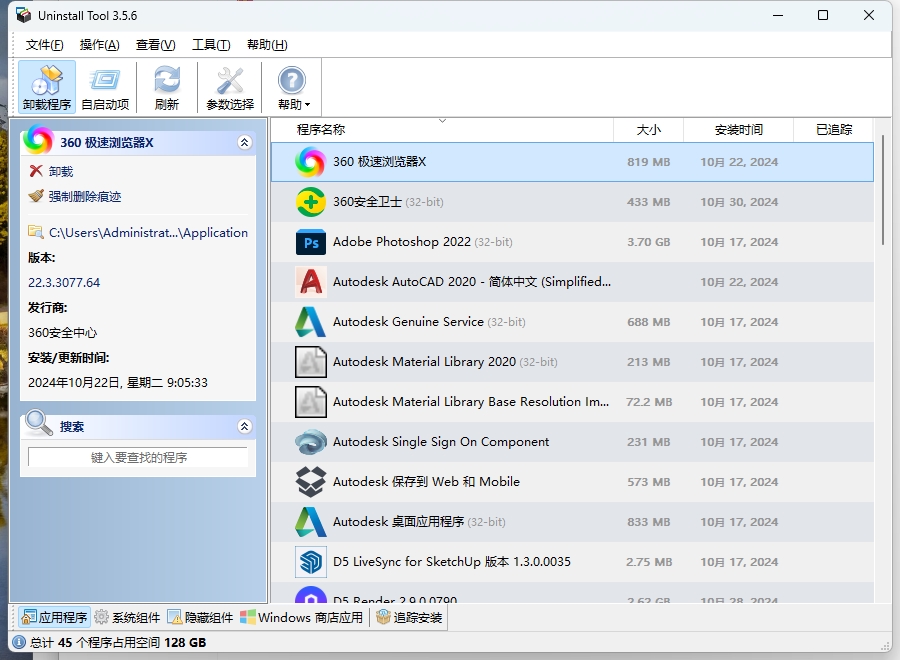Click the Autodesk AutoCAD 2020 red A icon
Screen dimensions: 900x660
point(311,282)
